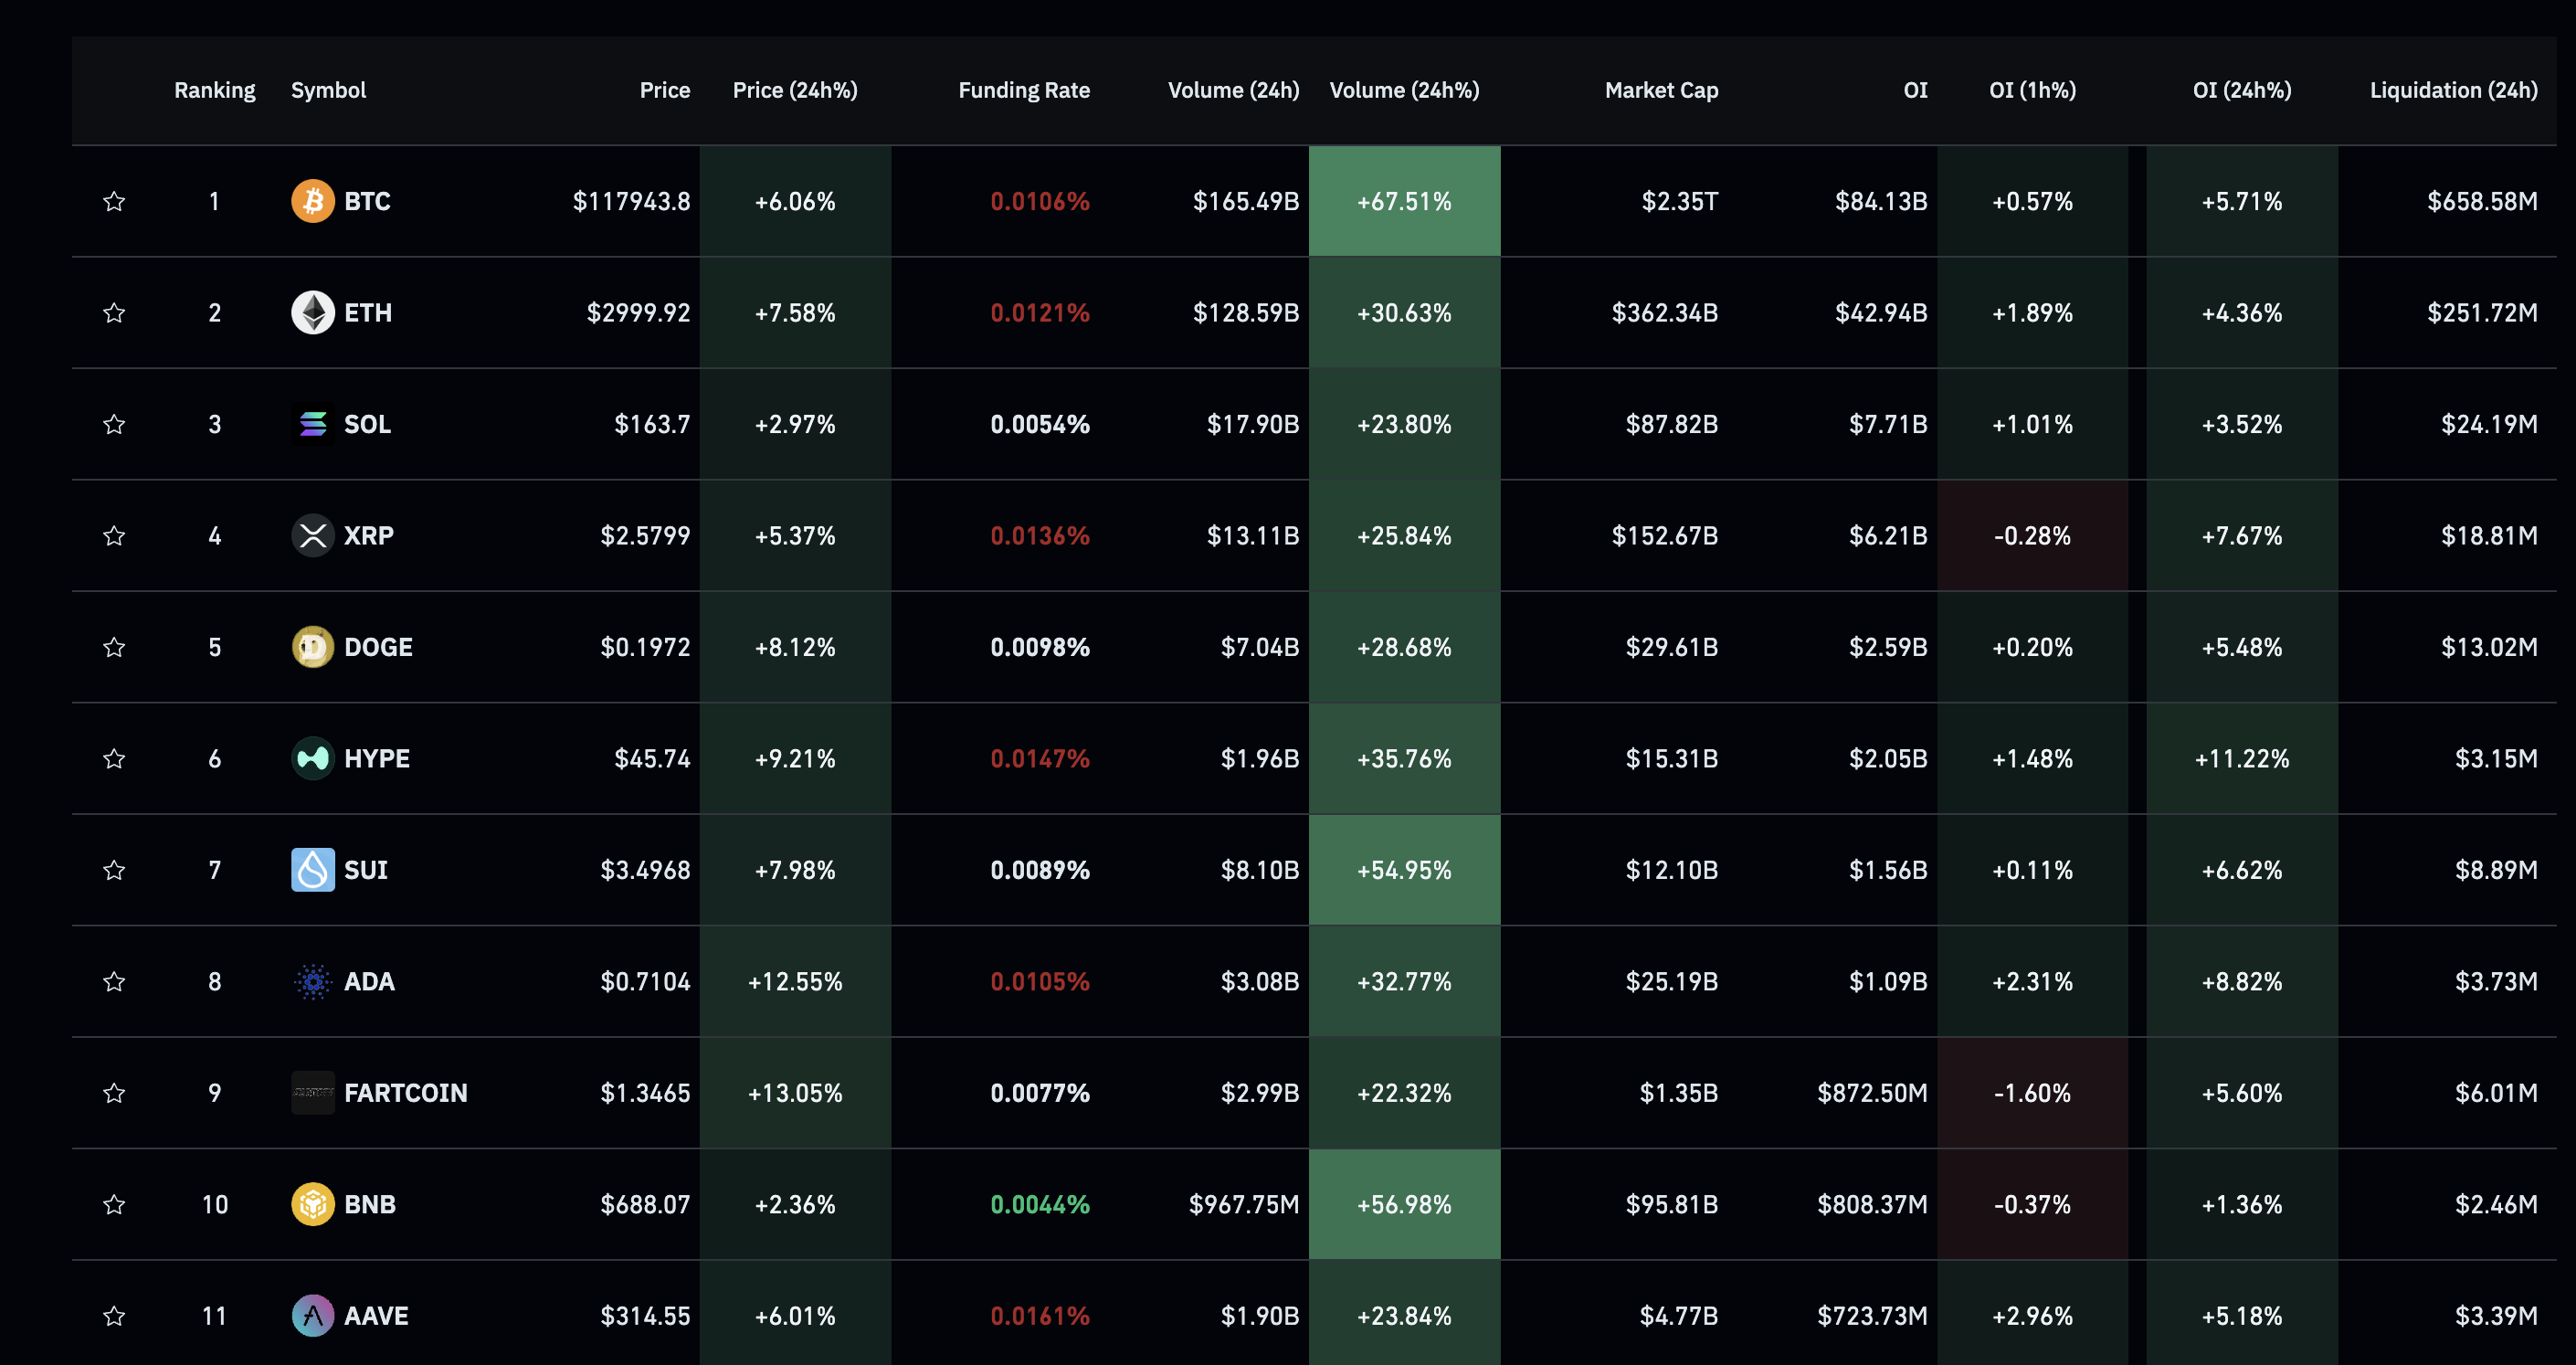Click the HYPE token icon
Image resolution: width=2576 pixels, height=1365 pixels.
point(312,758)
